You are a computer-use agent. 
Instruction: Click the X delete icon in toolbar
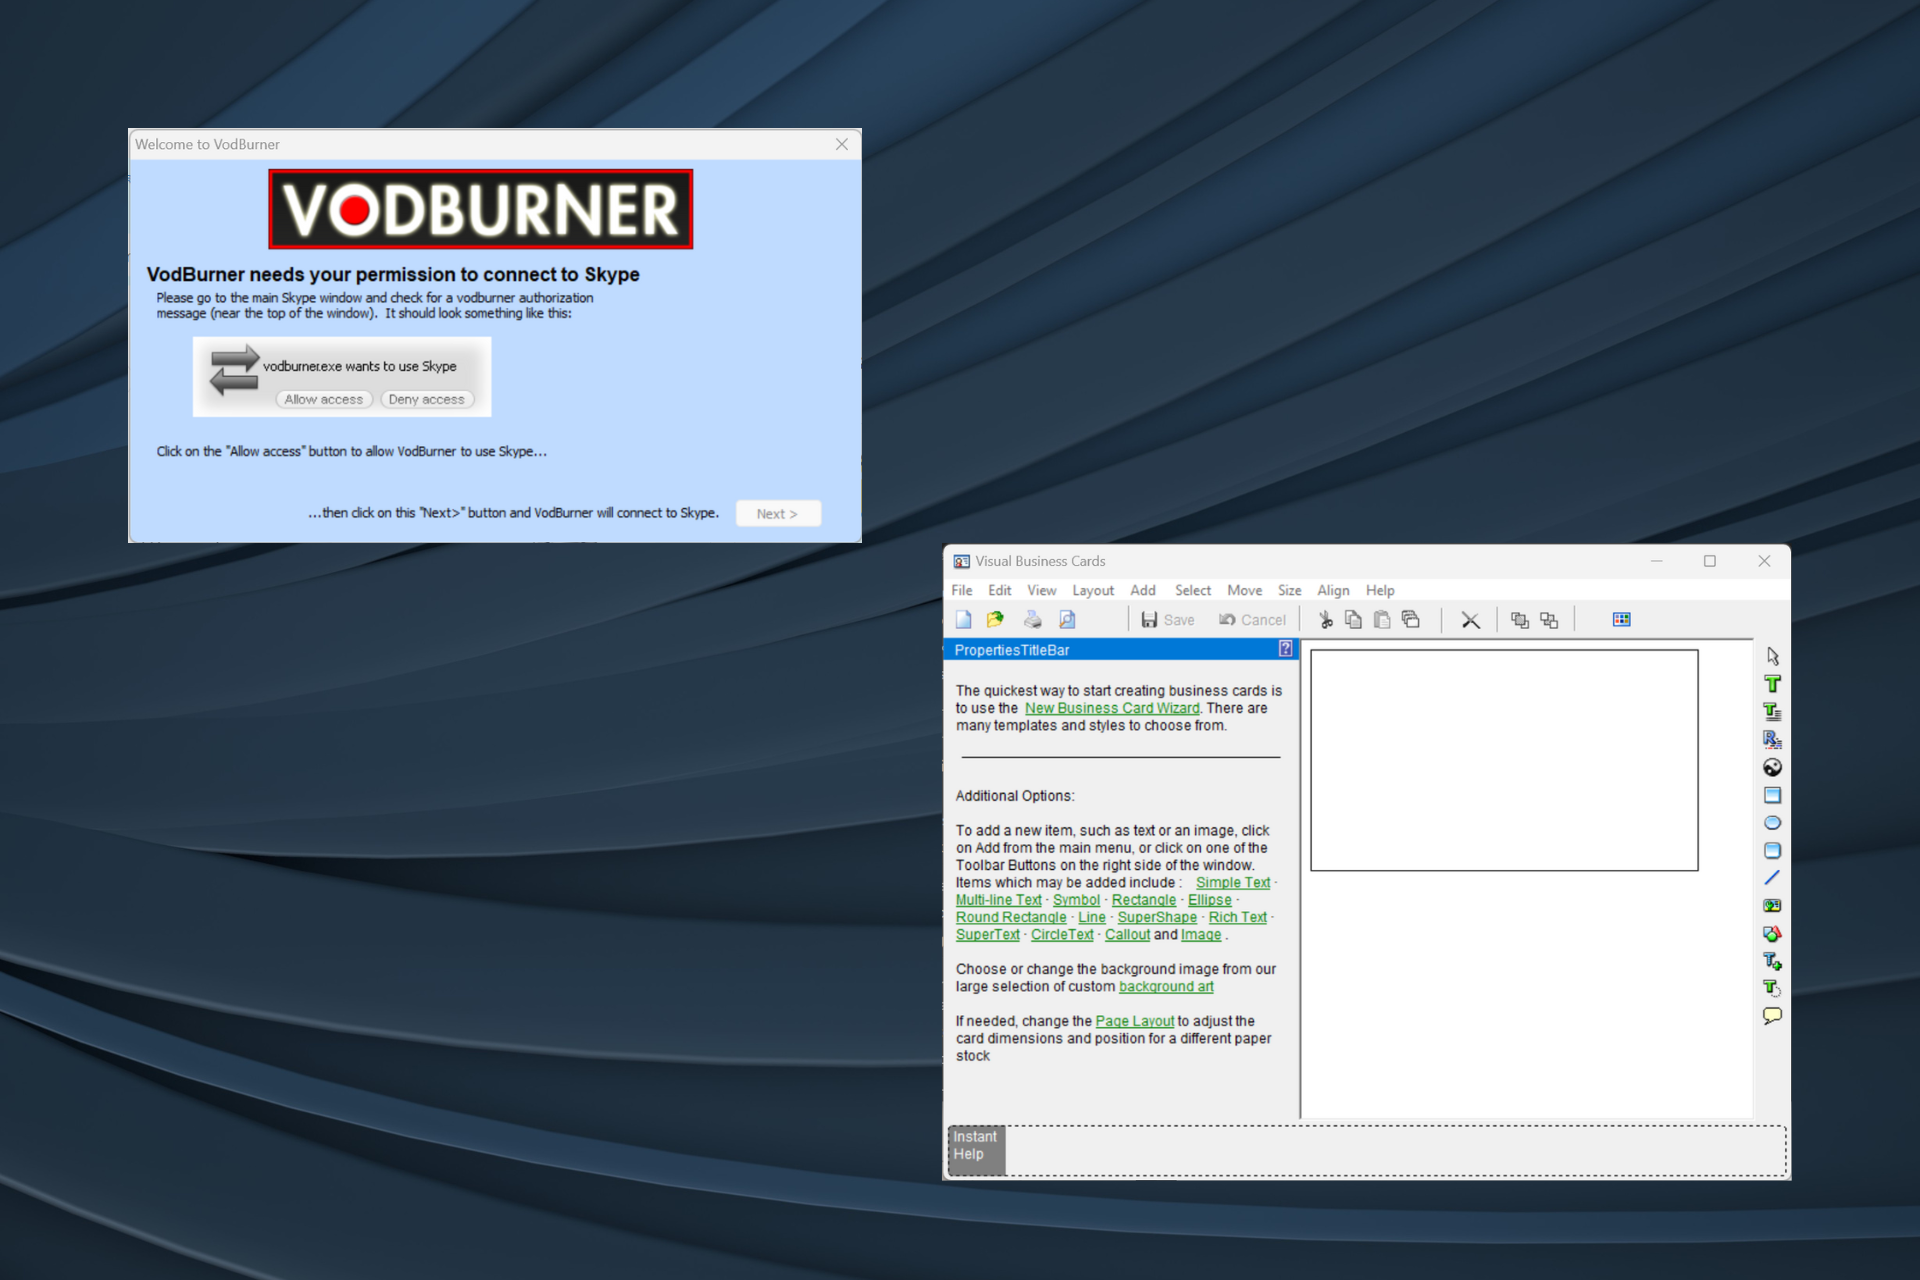(x=1470, y=620)
